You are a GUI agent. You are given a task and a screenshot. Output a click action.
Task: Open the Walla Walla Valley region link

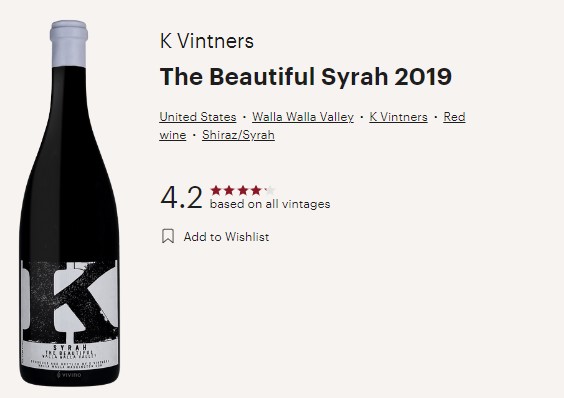[x=303, y=117]
